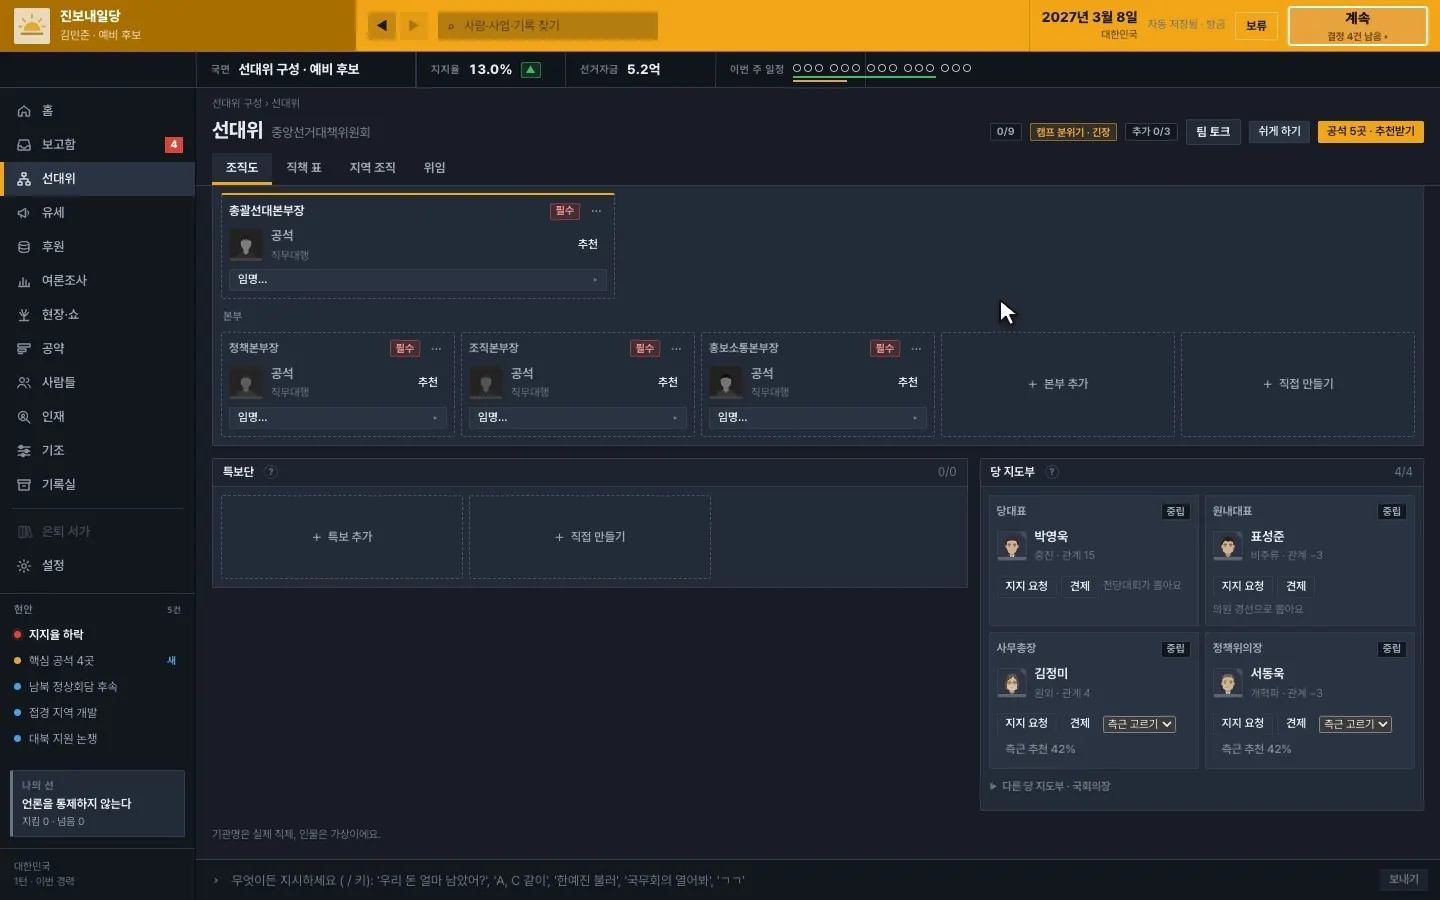
Task: Click the 보류 button in the top bar
Action: 1256,26
